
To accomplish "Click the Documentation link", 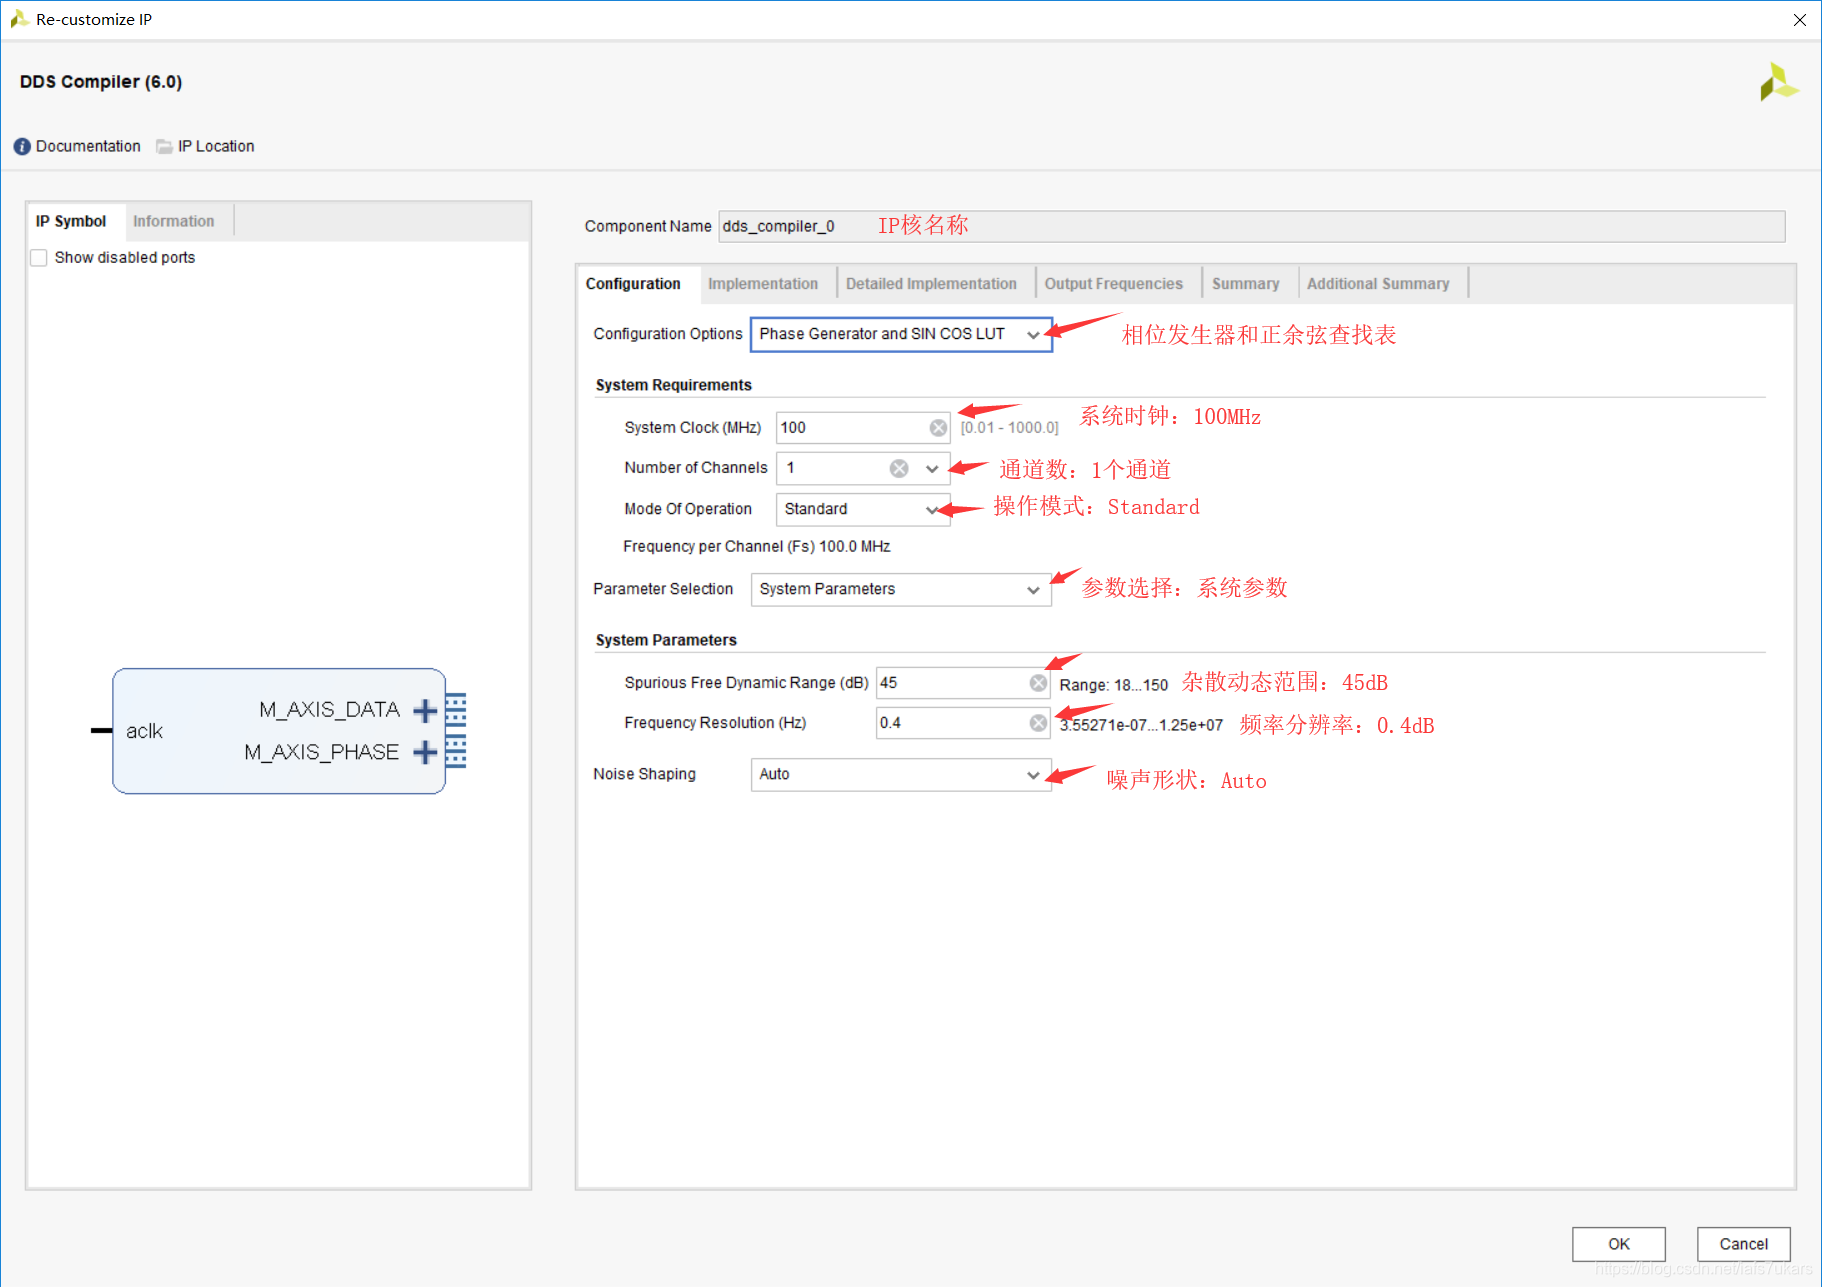I will pos(88,147).
